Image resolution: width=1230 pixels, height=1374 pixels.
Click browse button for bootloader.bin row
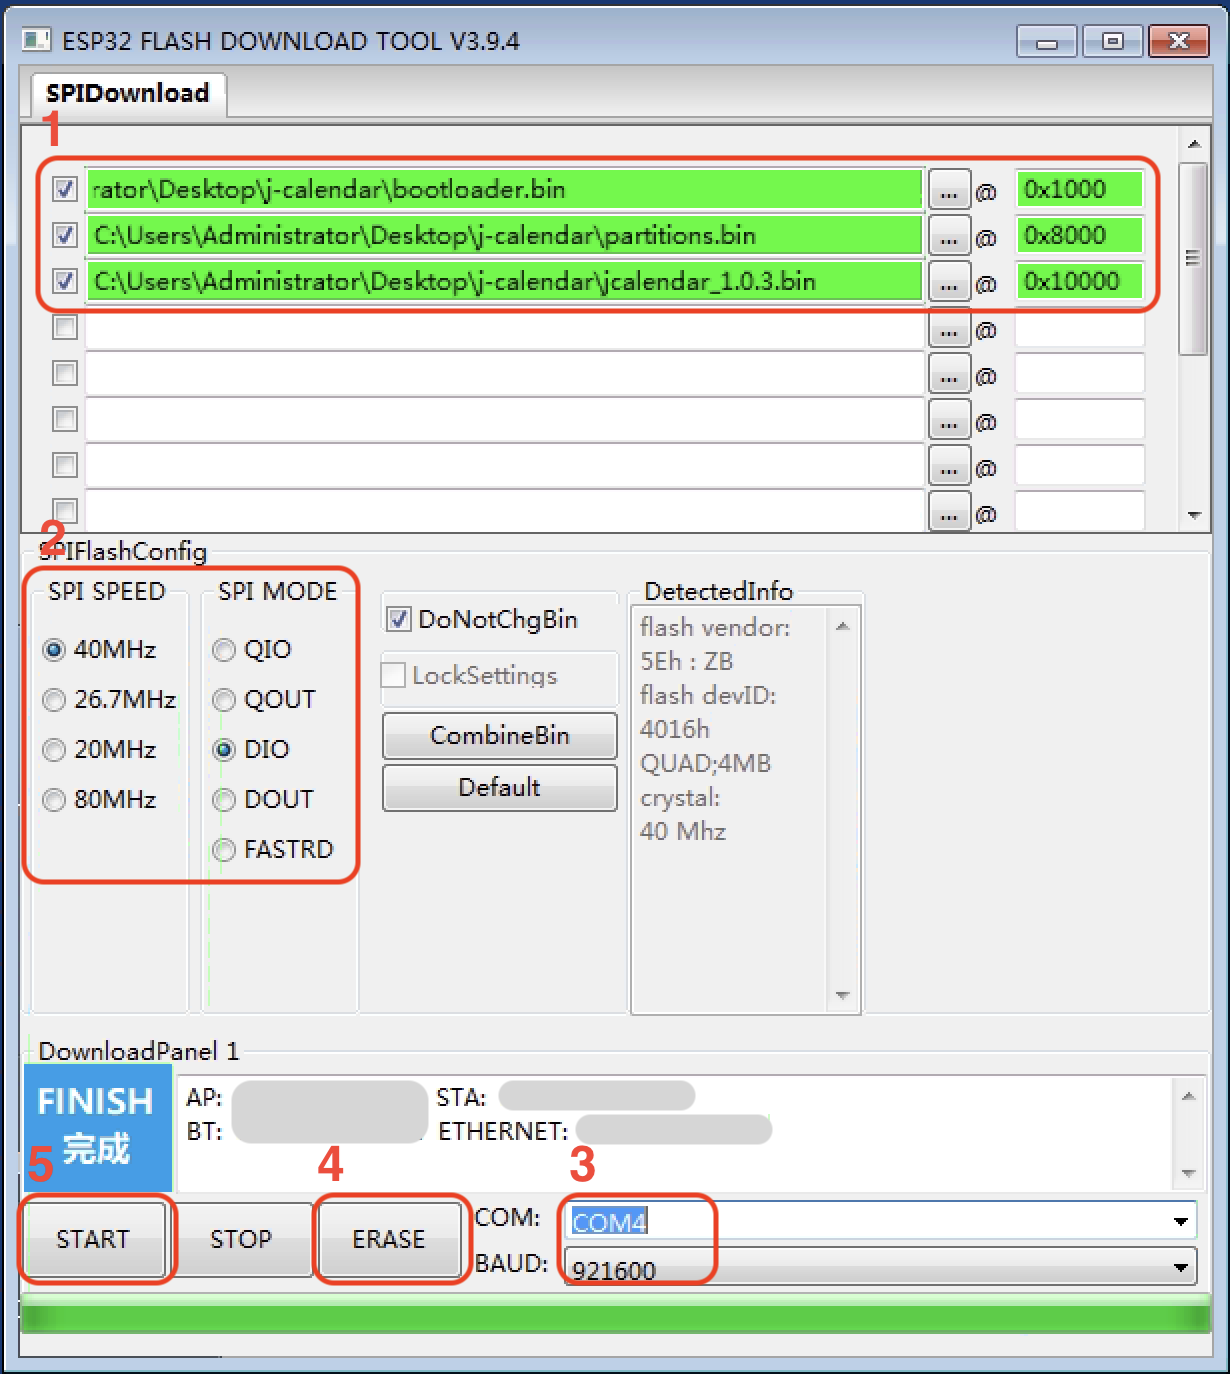[948, 190]
